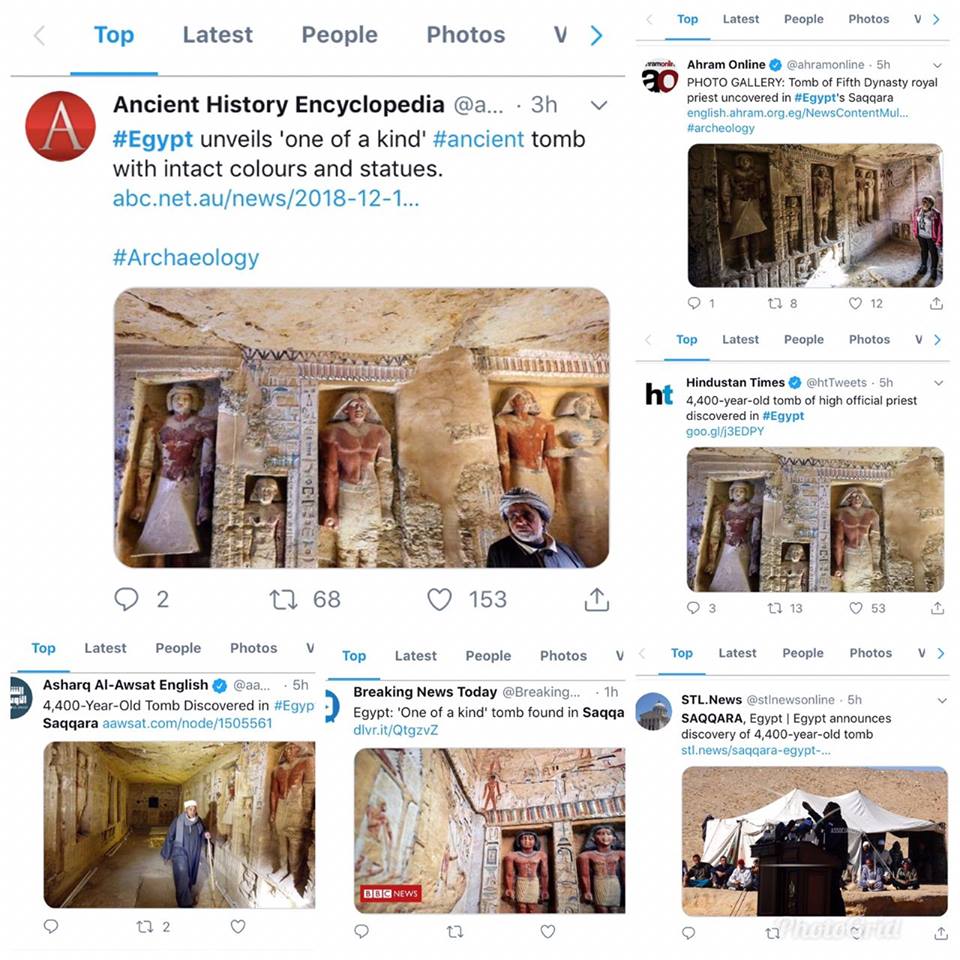View the Ancient History Encyclopedia tomb photo
Viewport: 960px width, 960px height.
pos(361,427)
